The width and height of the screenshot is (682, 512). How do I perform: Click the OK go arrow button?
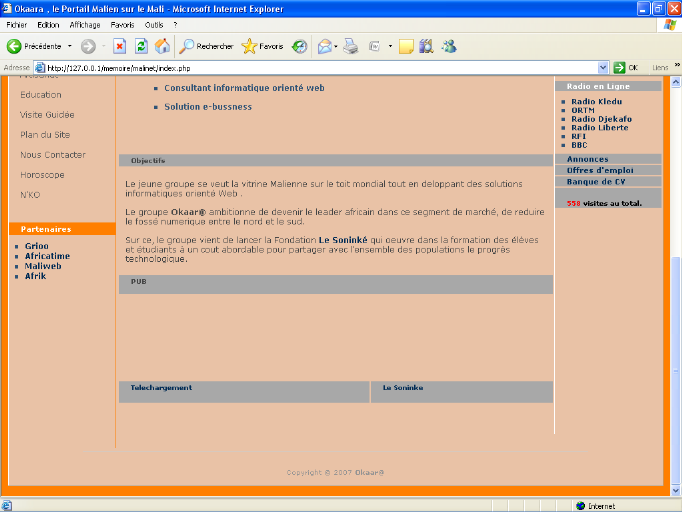coord(625,68)
